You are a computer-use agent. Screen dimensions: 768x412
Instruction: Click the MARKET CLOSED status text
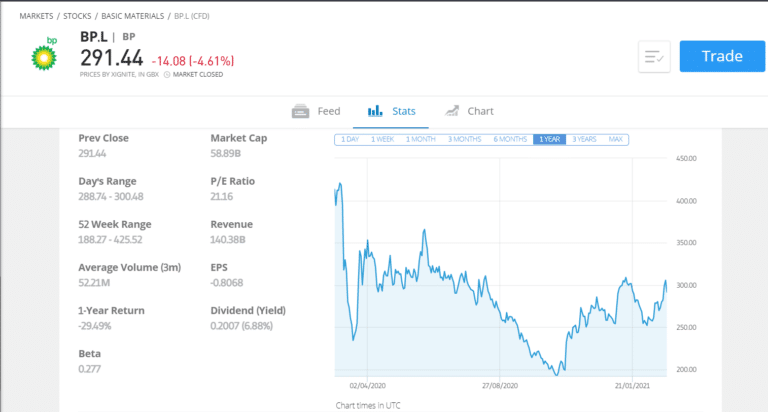pos(198,74)
